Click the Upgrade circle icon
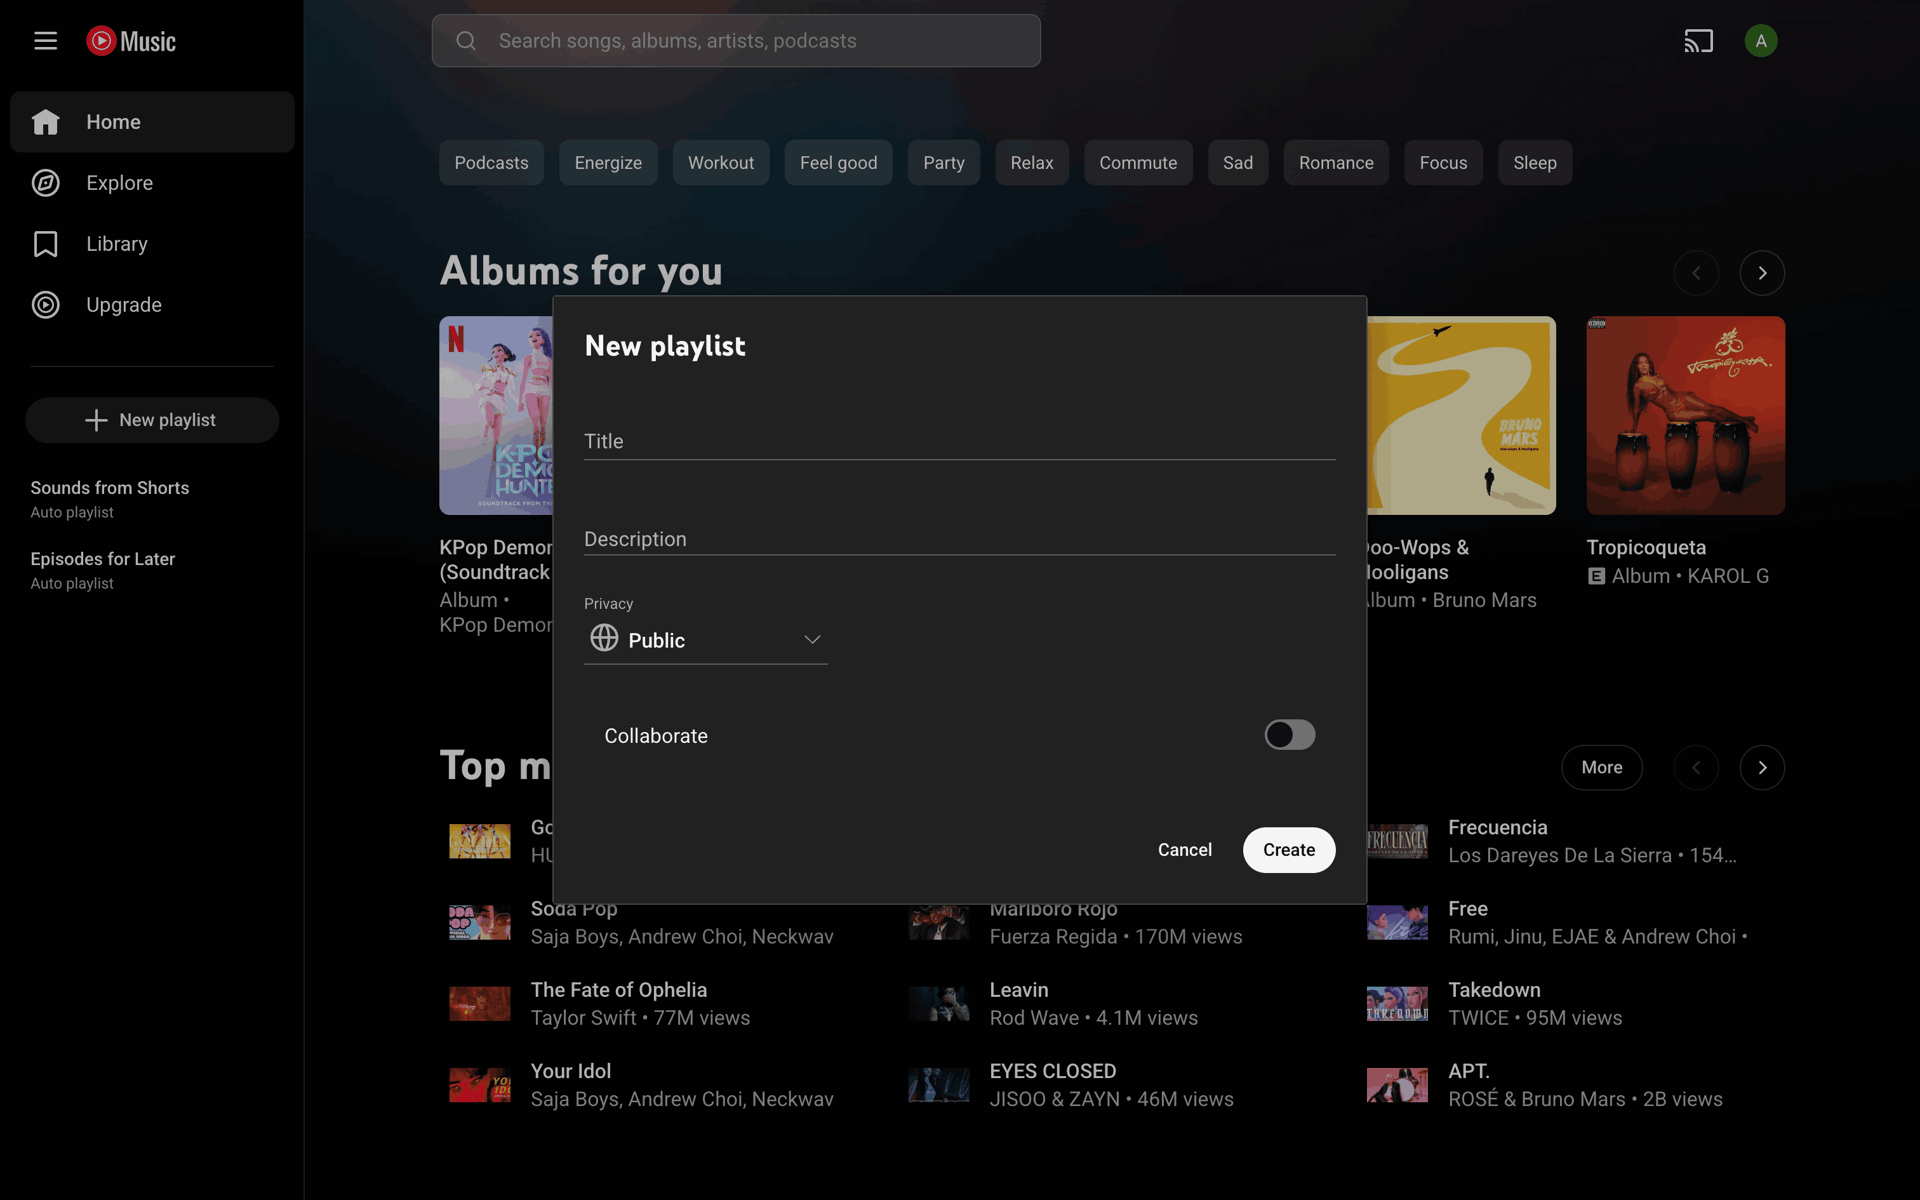The width and height of the screenshot is (1920, 1200). coord(45,305)
